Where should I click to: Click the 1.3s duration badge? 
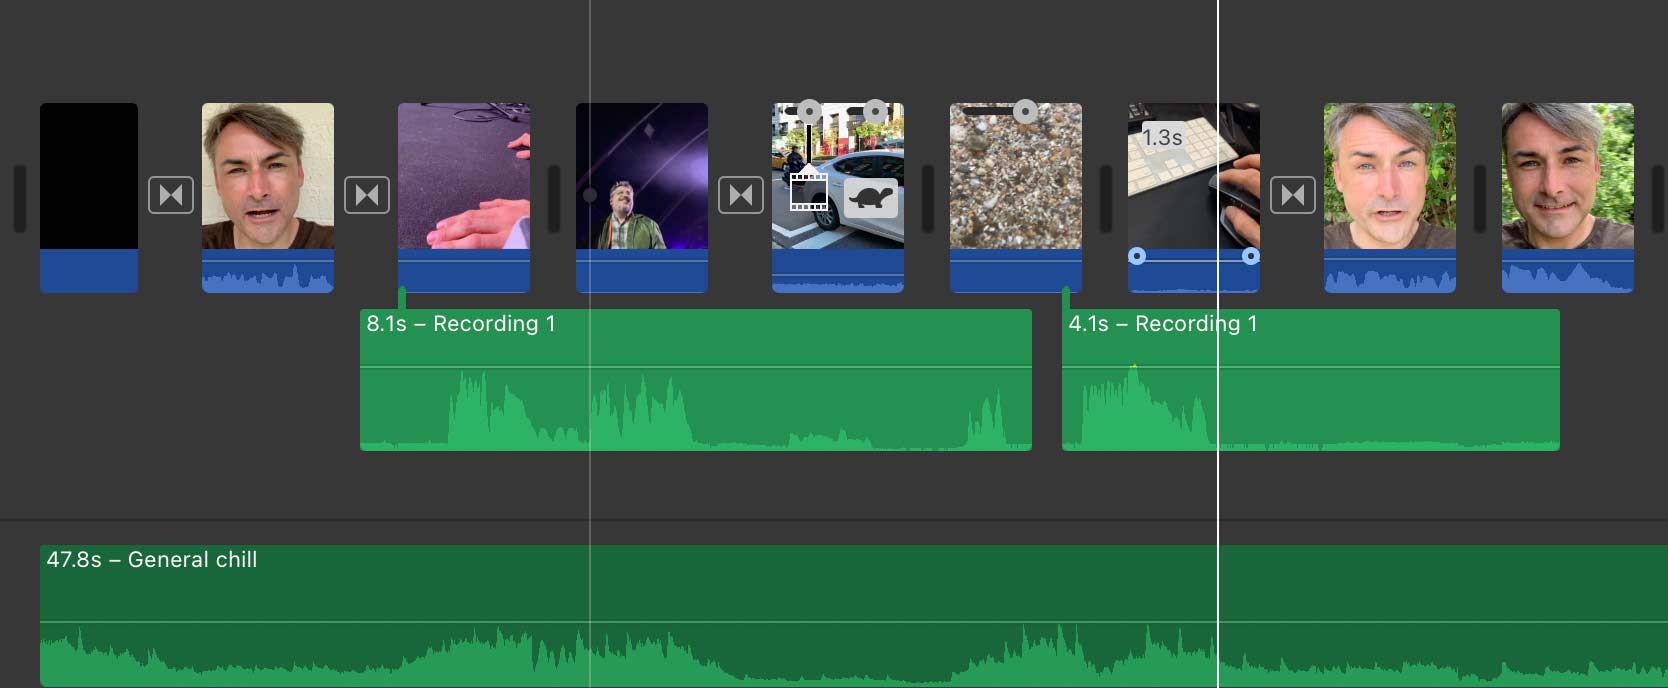click(x=1162, y=137)
